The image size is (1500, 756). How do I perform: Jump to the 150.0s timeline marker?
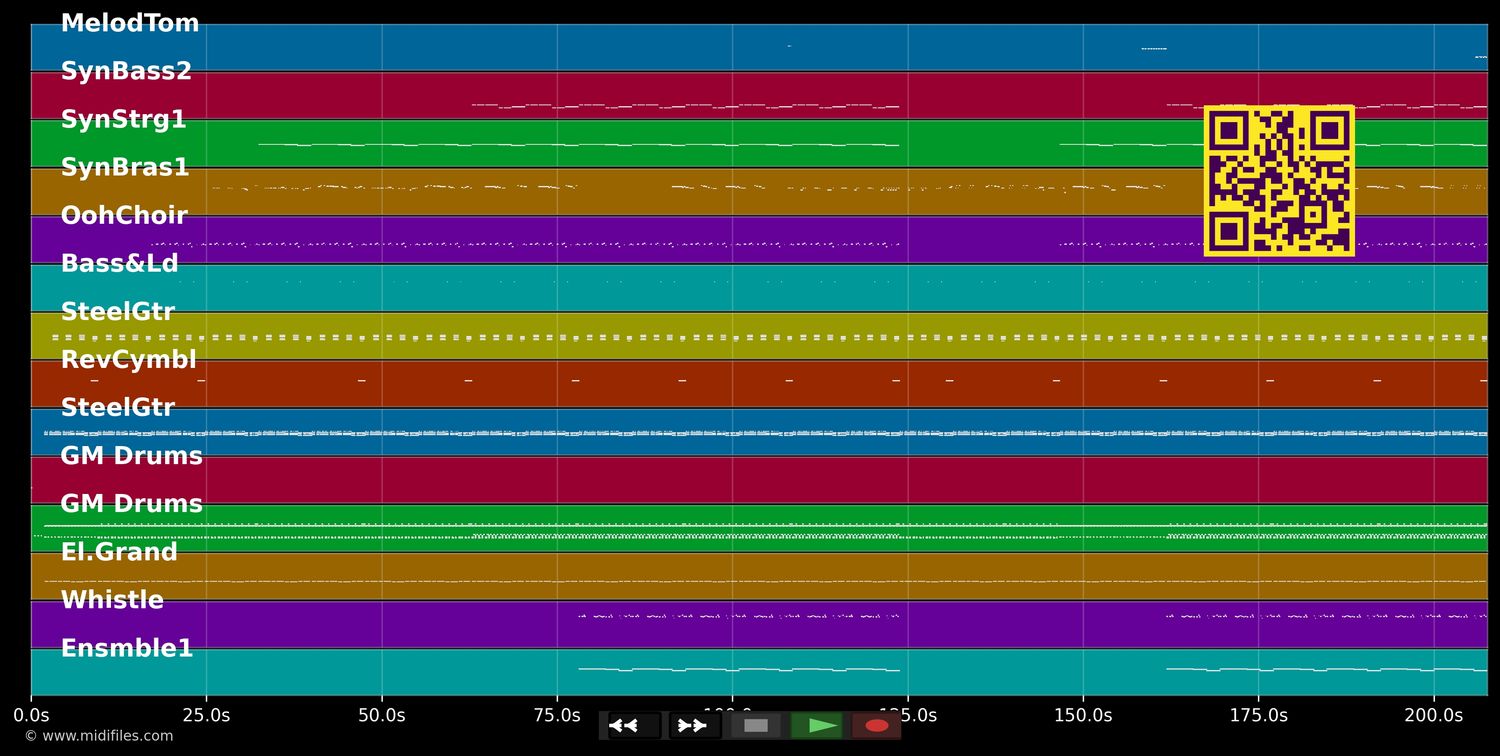[1083, 715]
